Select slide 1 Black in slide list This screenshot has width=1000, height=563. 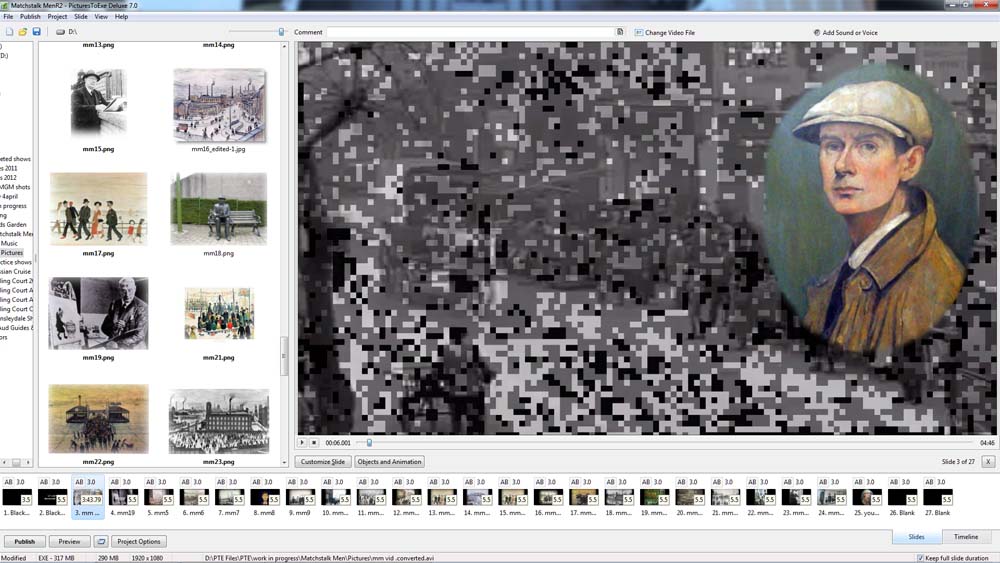coord(17,498)
